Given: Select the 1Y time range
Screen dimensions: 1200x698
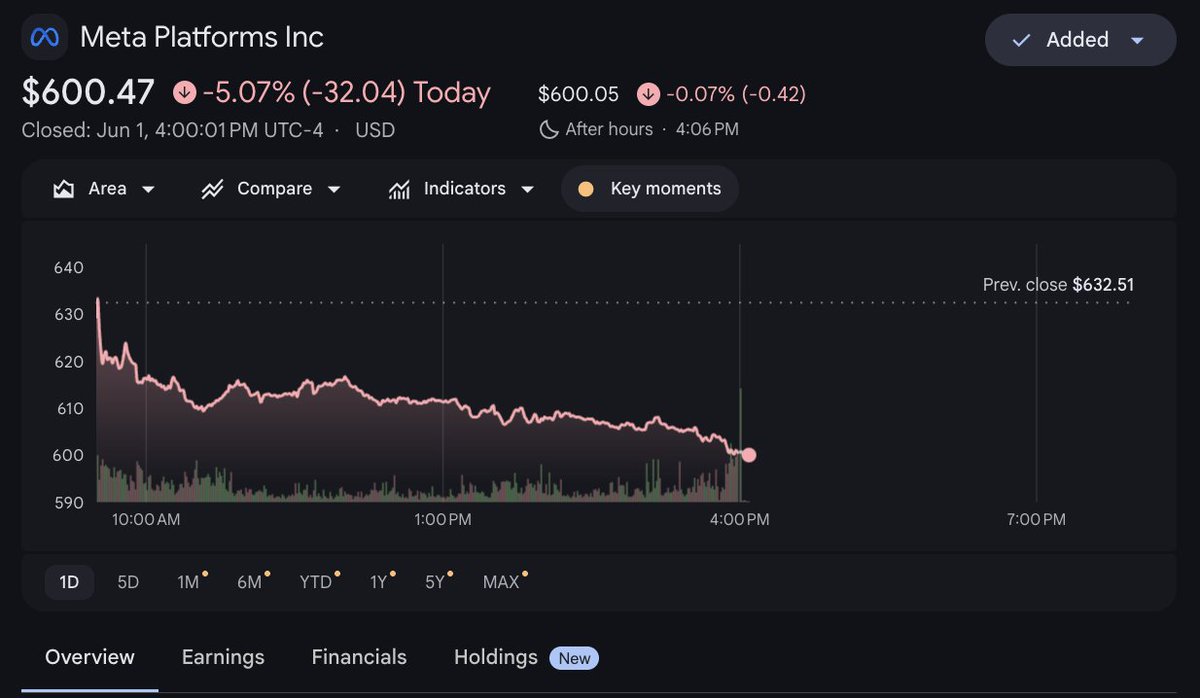Looking at the screenshot, I should click(x=379, y=582).
